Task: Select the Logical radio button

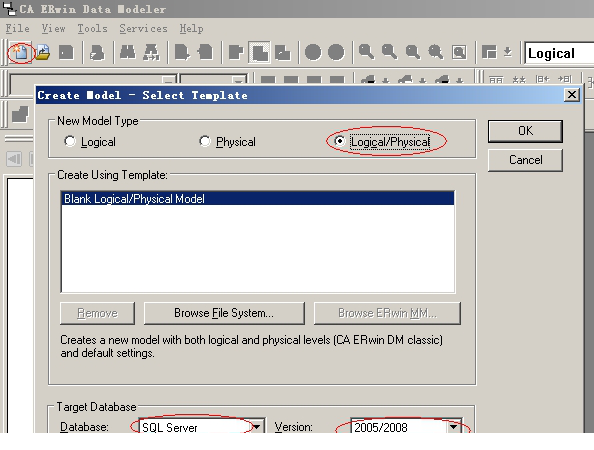Action: [x=70, y=141]
